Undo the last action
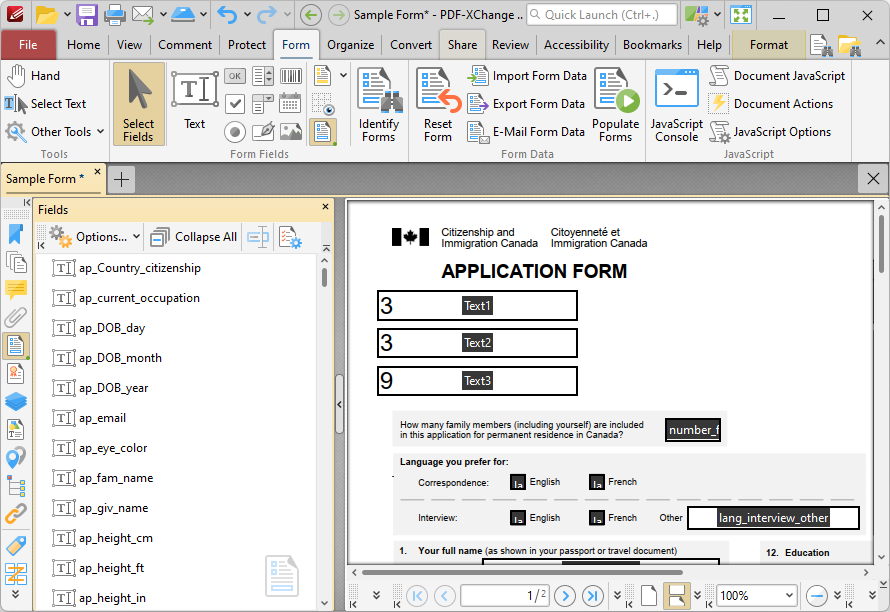This screenshot has height=612, width=890. click(x=227, y=15)
